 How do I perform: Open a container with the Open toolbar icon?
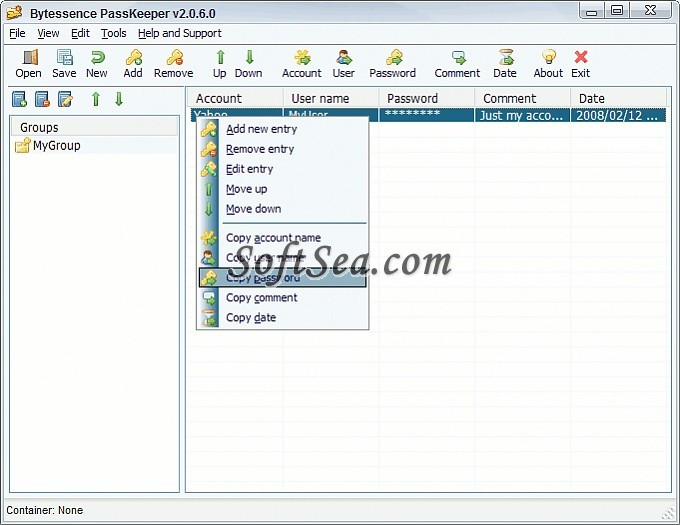click(29, 64)
